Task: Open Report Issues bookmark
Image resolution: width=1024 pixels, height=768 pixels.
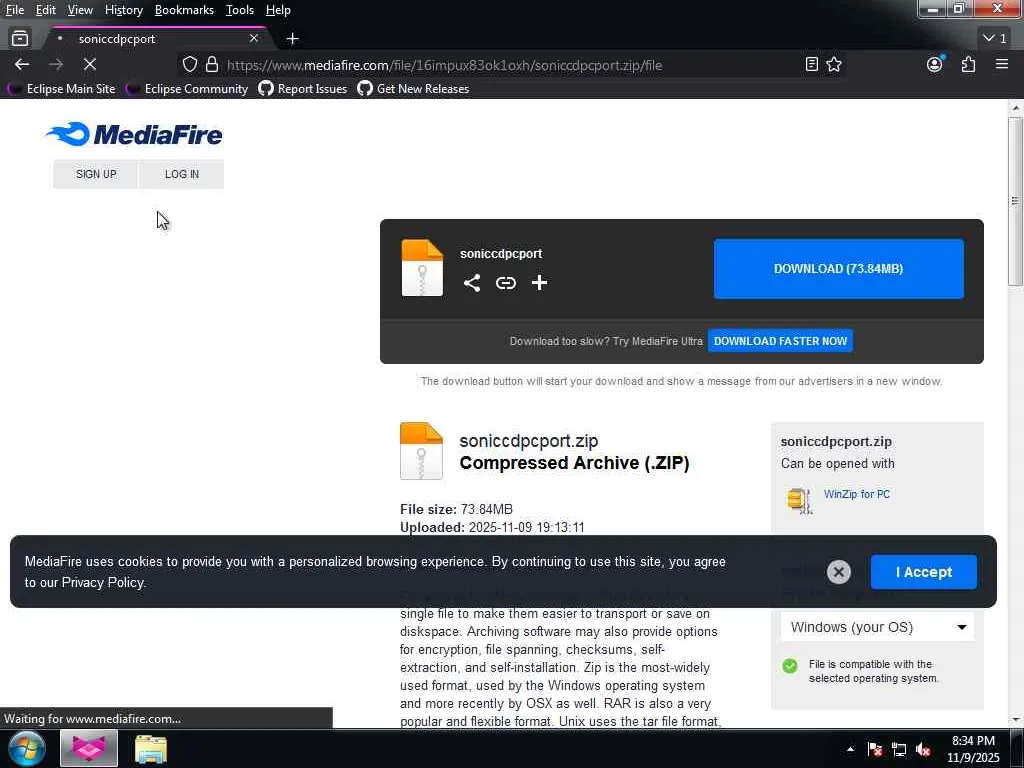Action: (303, 89)
